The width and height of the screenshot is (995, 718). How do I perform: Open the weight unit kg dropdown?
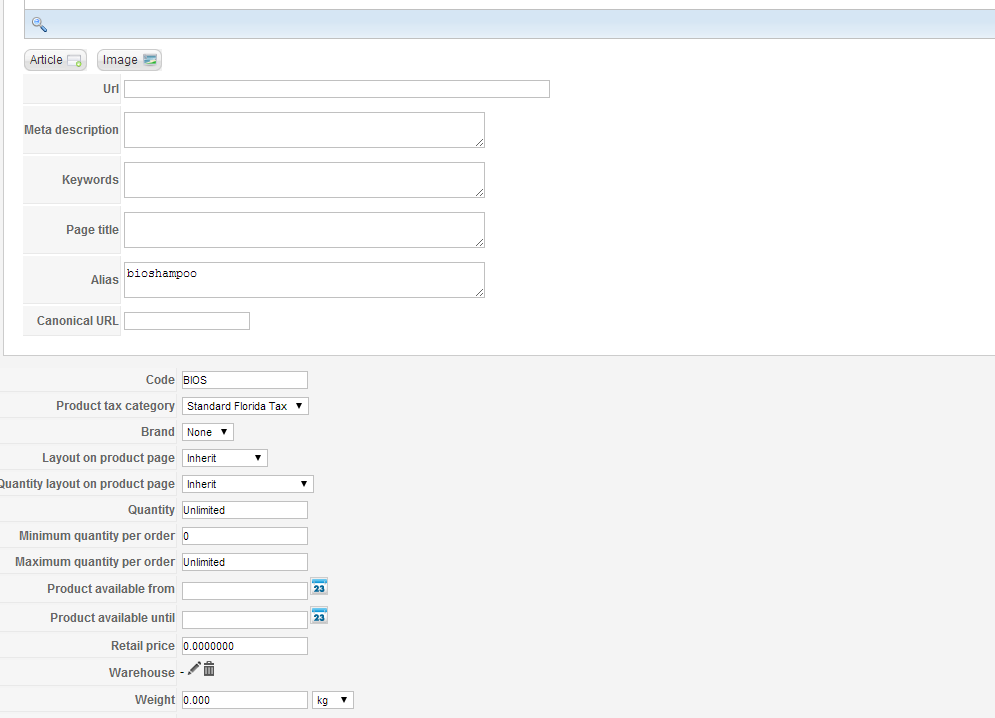coord(333,700)
